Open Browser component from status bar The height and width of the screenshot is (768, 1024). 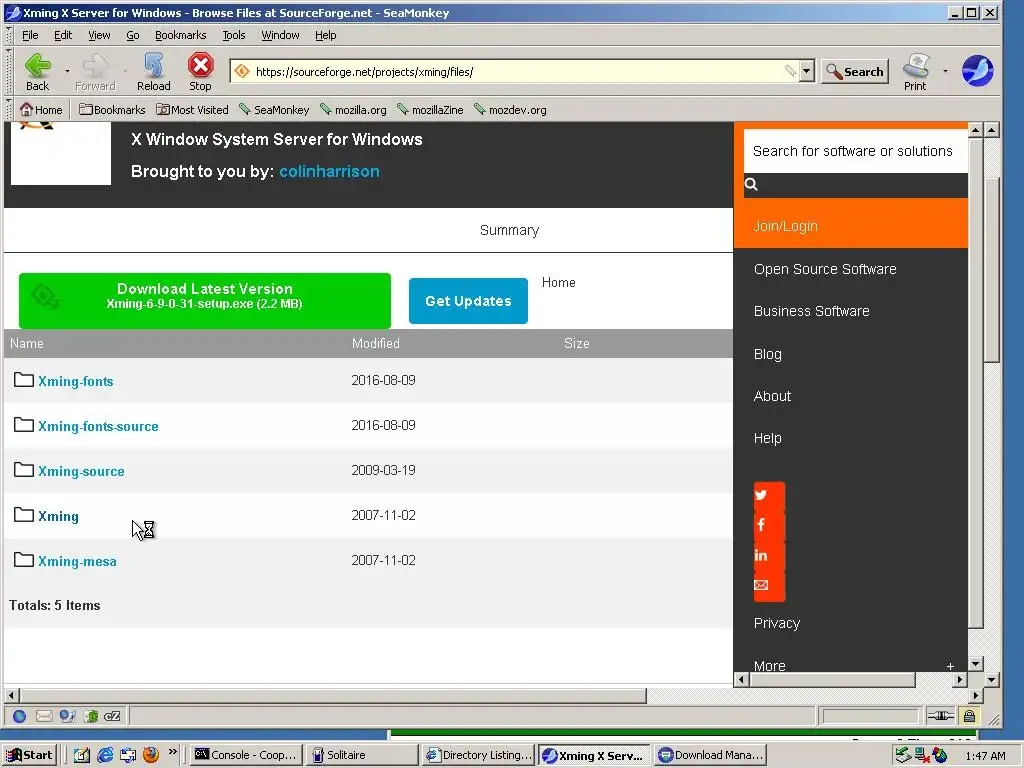point(20,716)
